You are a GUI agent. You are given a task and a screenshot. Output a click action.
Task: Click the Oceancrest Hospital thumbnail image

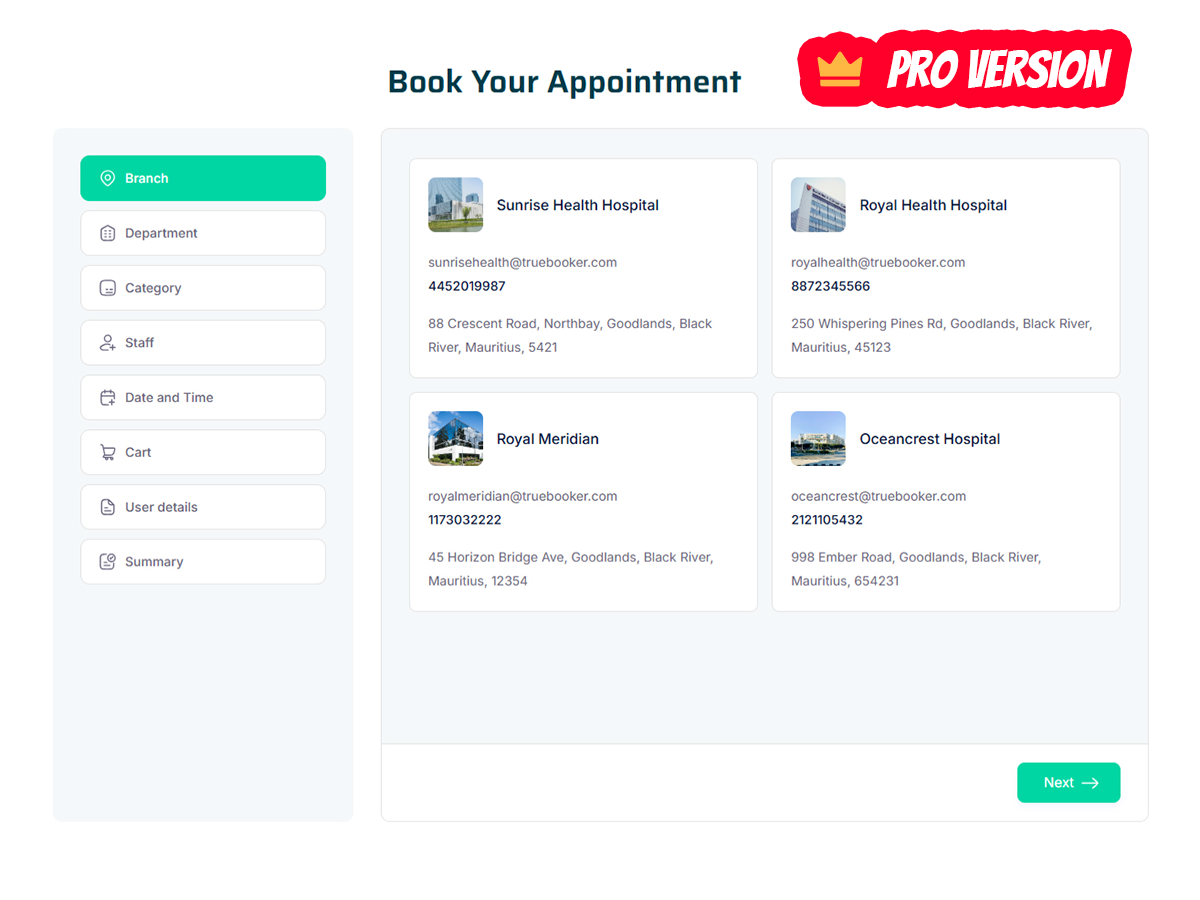tap(818, 438)
